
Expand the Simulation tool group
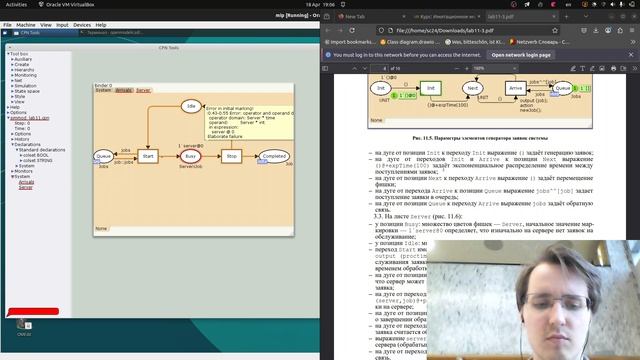coord(12,86)
